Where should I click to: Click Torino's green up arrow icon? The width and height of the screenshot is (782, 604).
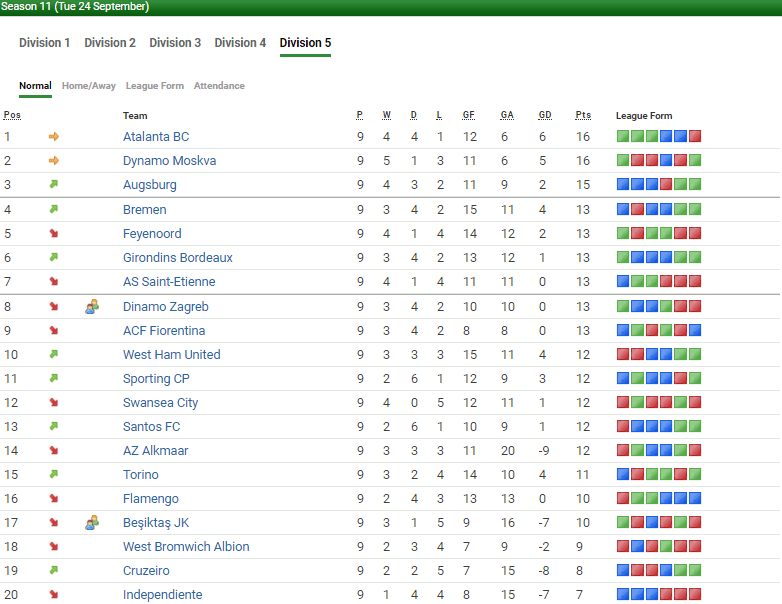click(54, 475)
